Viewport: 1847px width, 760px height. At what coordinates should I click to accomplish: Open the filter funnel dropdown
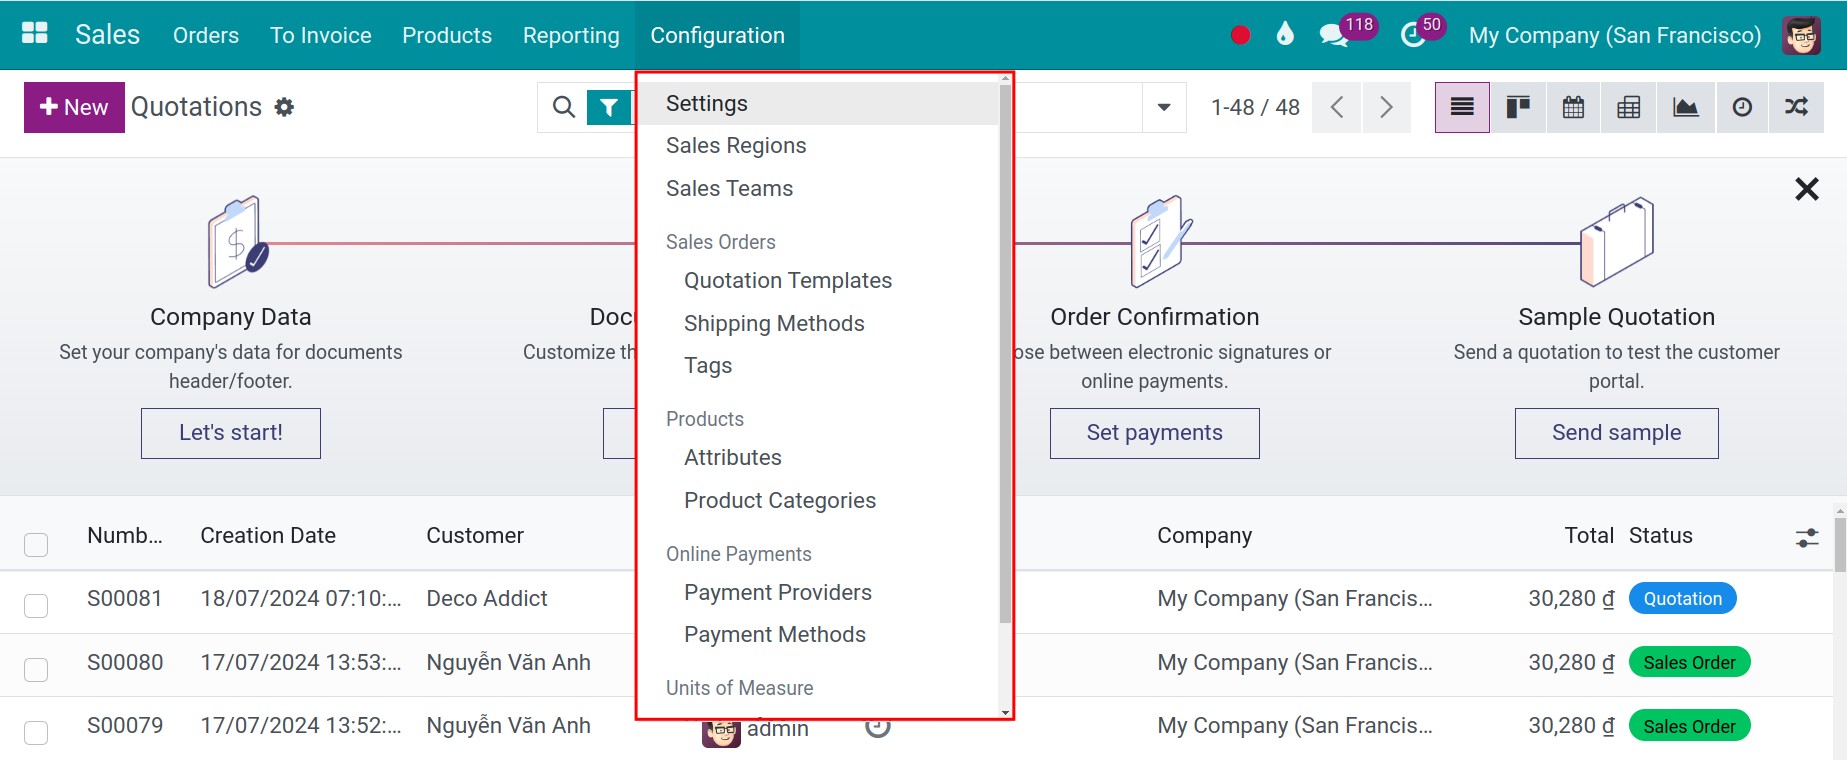[608, 107]
